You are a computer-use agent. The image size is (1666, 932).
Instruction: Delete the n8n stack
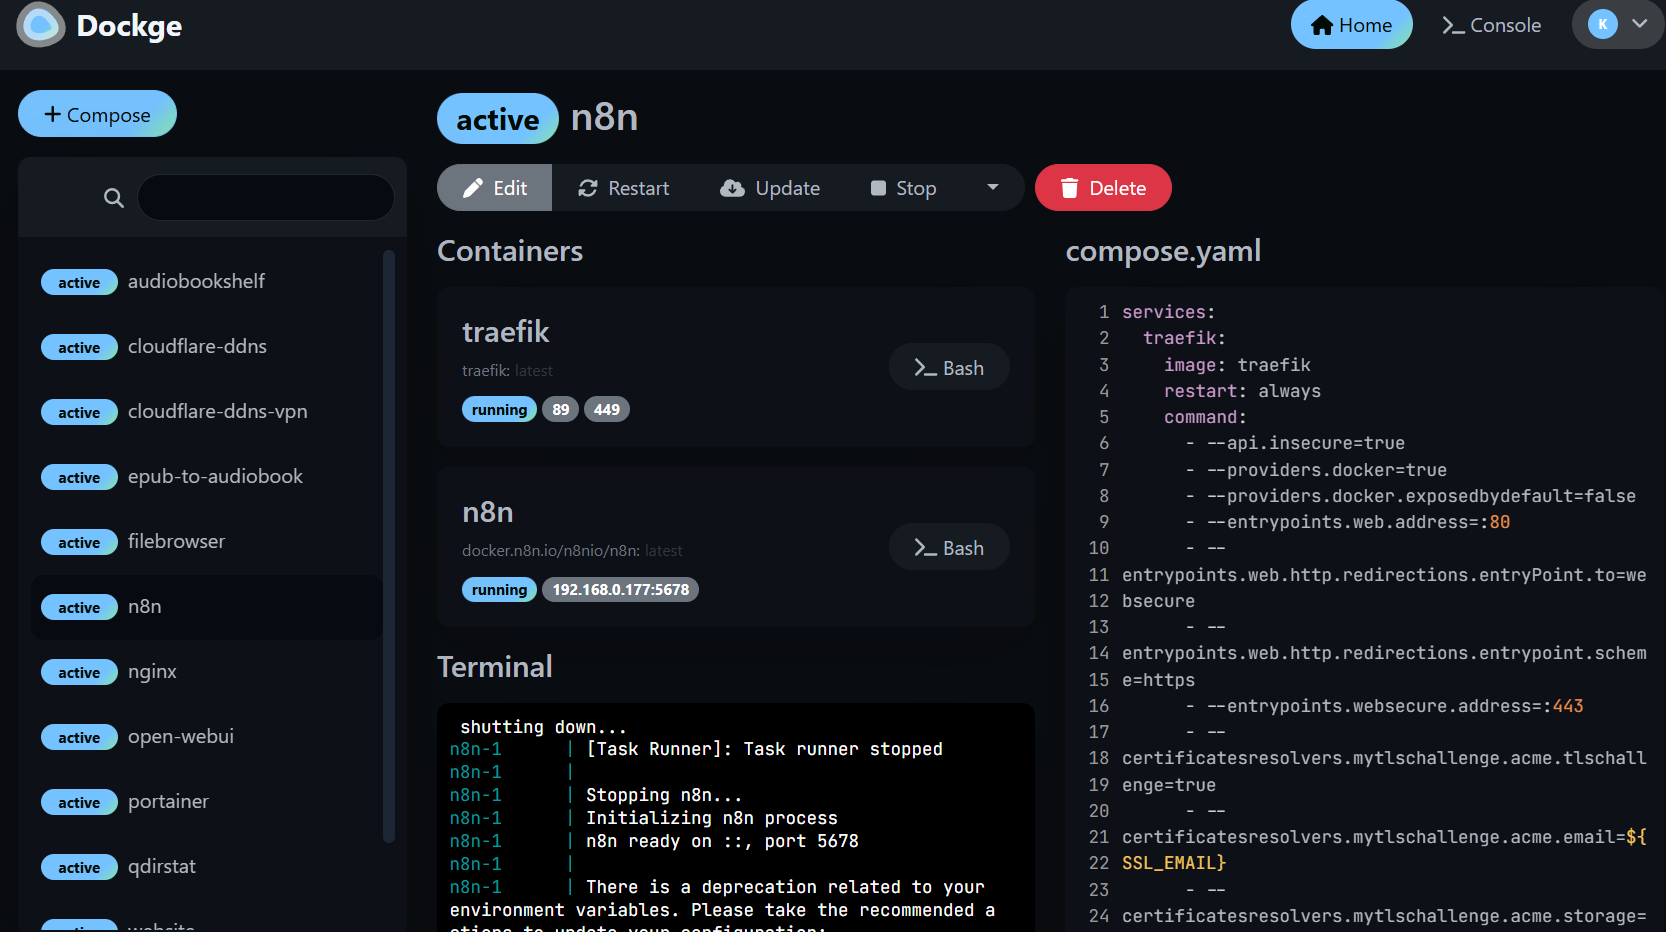point(1103,188)
